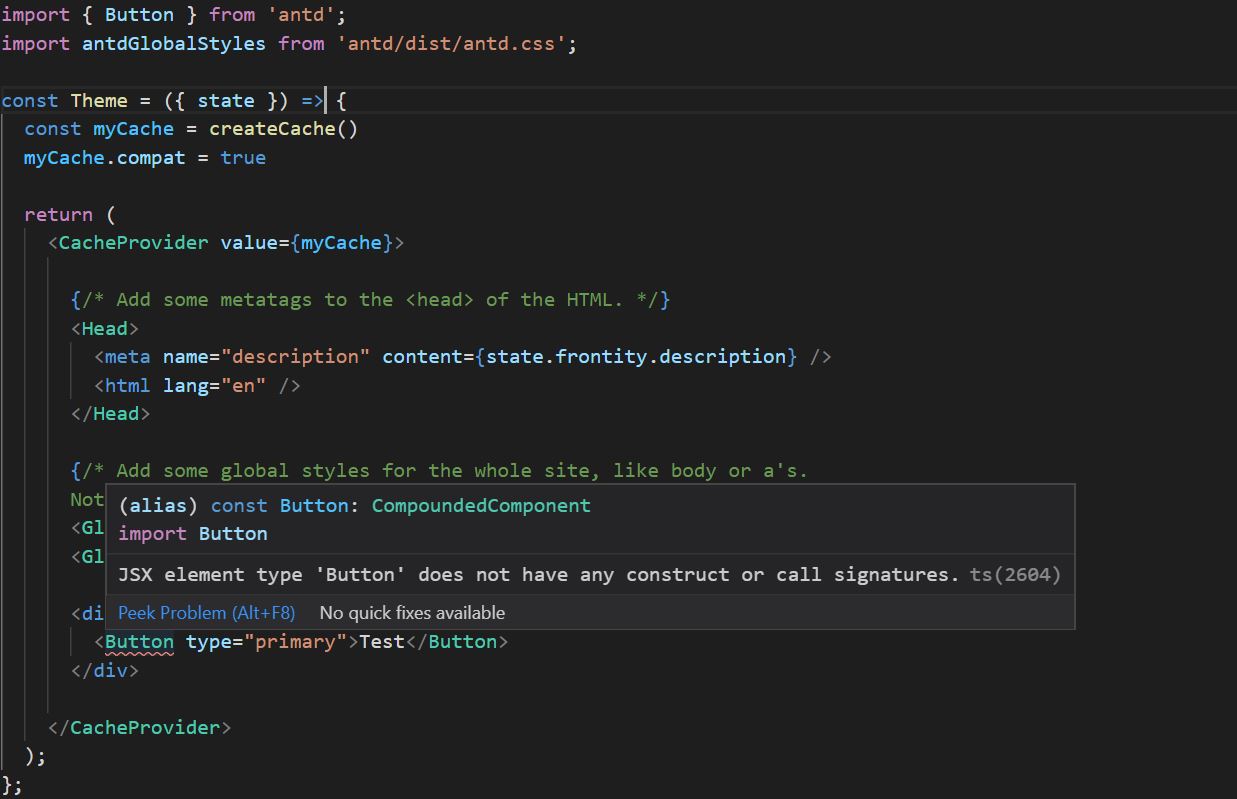Click the 'No quick fixes available' text

point(412,612)
